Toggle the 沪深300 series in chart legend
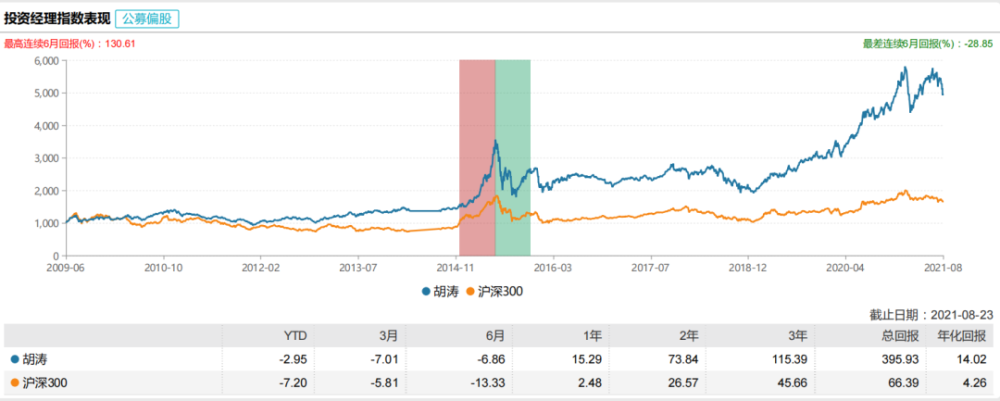Screen dimensions: 1000x401 495,291
